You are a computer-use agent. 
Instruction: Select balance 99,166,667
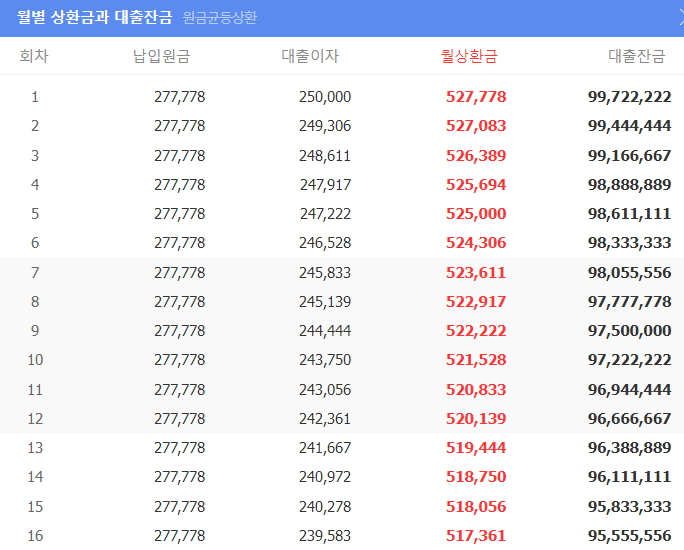coord(629,156)
